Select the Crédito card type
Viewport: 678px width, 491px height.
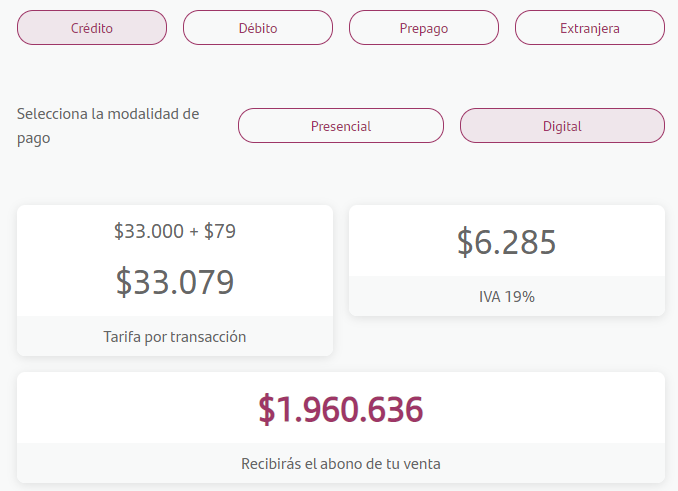(92, 28)
